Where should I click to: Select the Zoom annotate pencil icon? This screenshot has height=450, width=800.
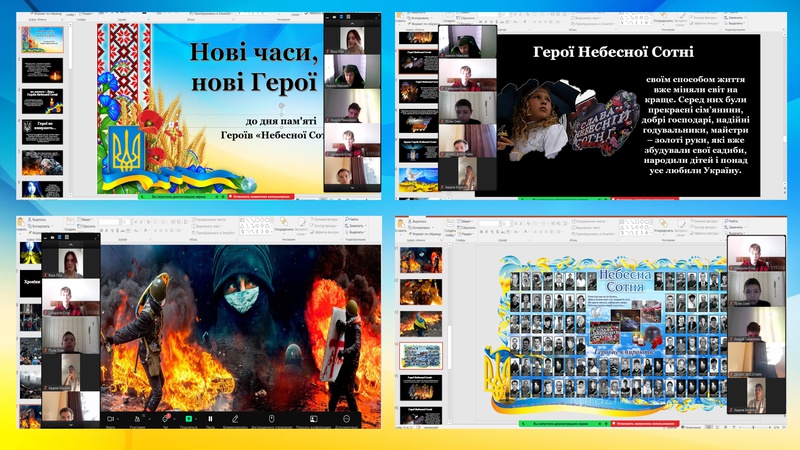point(235,419)
